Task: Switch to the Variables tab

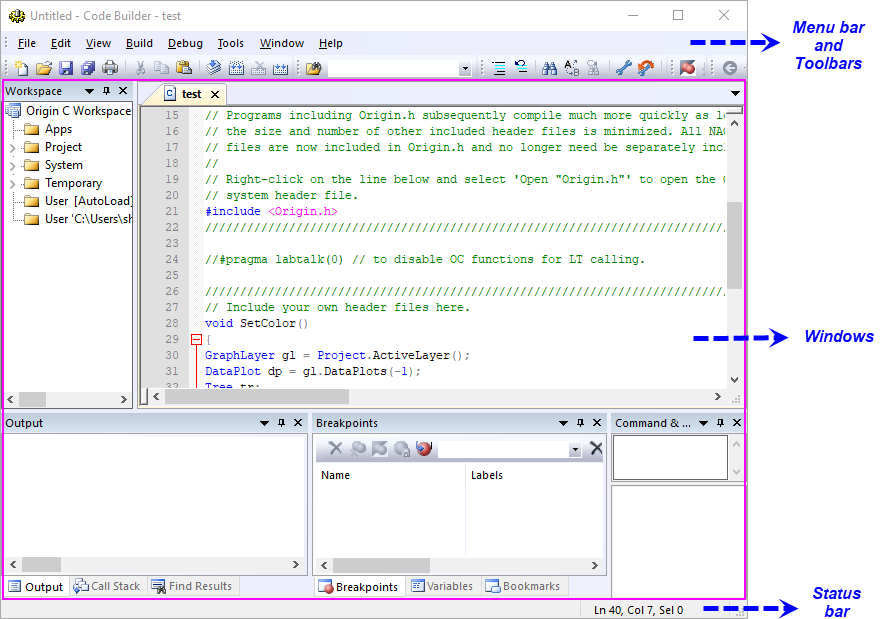Action: point(443,586)
